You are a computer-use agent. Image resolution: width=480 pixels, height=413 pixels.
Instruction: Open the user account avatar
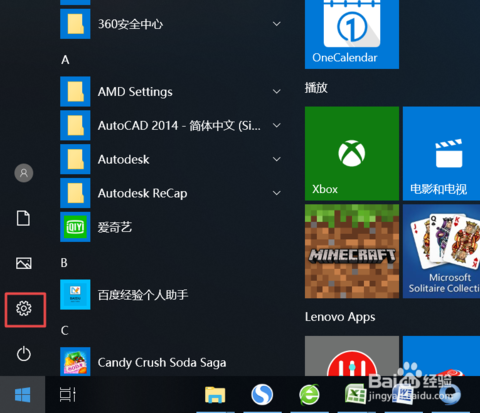tap(24, 173)
